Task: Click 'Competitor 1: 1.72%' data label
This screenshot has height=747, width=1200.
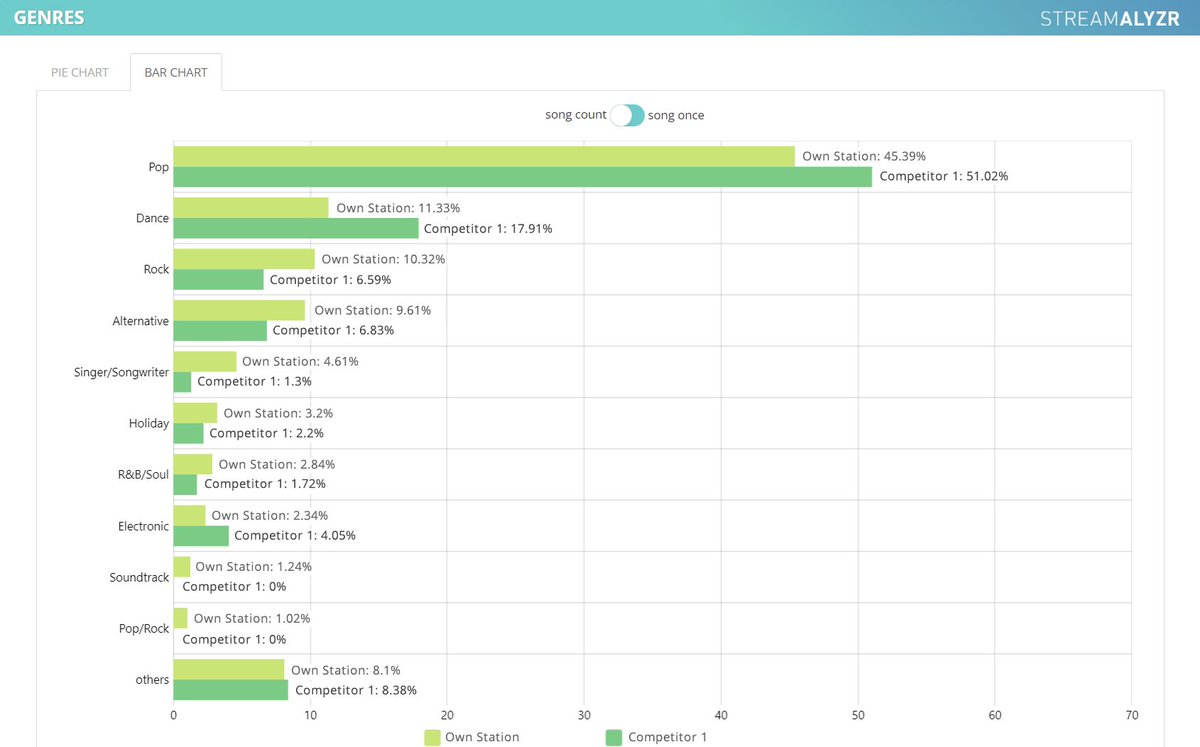Action: pyautogui.click(x=265, y=484)
